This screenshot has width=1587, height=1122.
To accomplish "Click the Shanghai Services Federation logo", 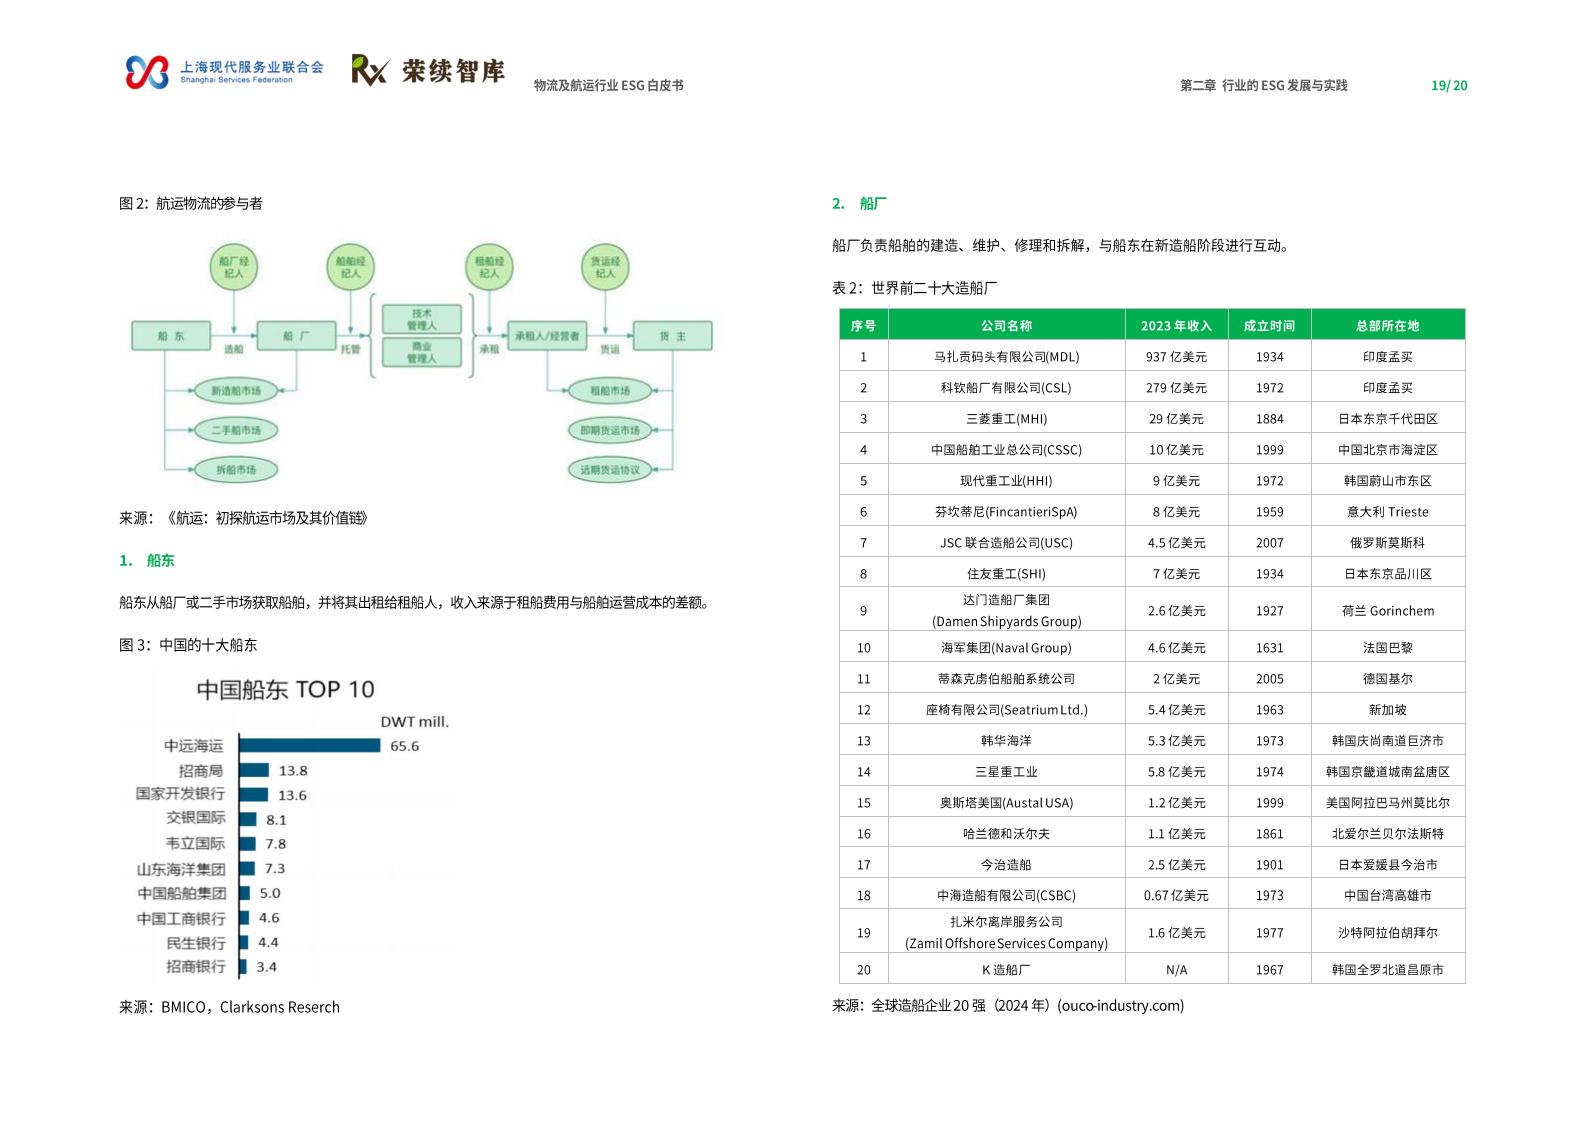I will (224, 71).
